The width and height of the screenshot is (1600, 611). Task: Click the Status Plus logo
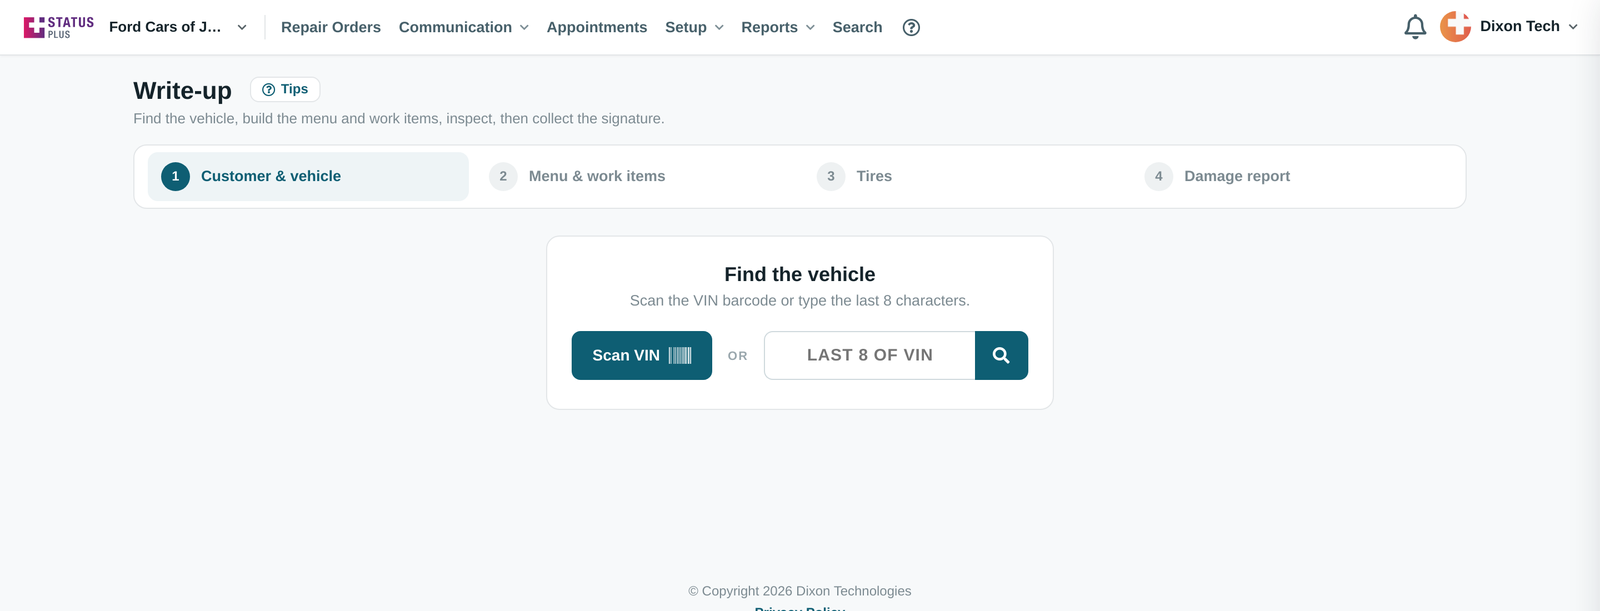(x=59, y=27)
